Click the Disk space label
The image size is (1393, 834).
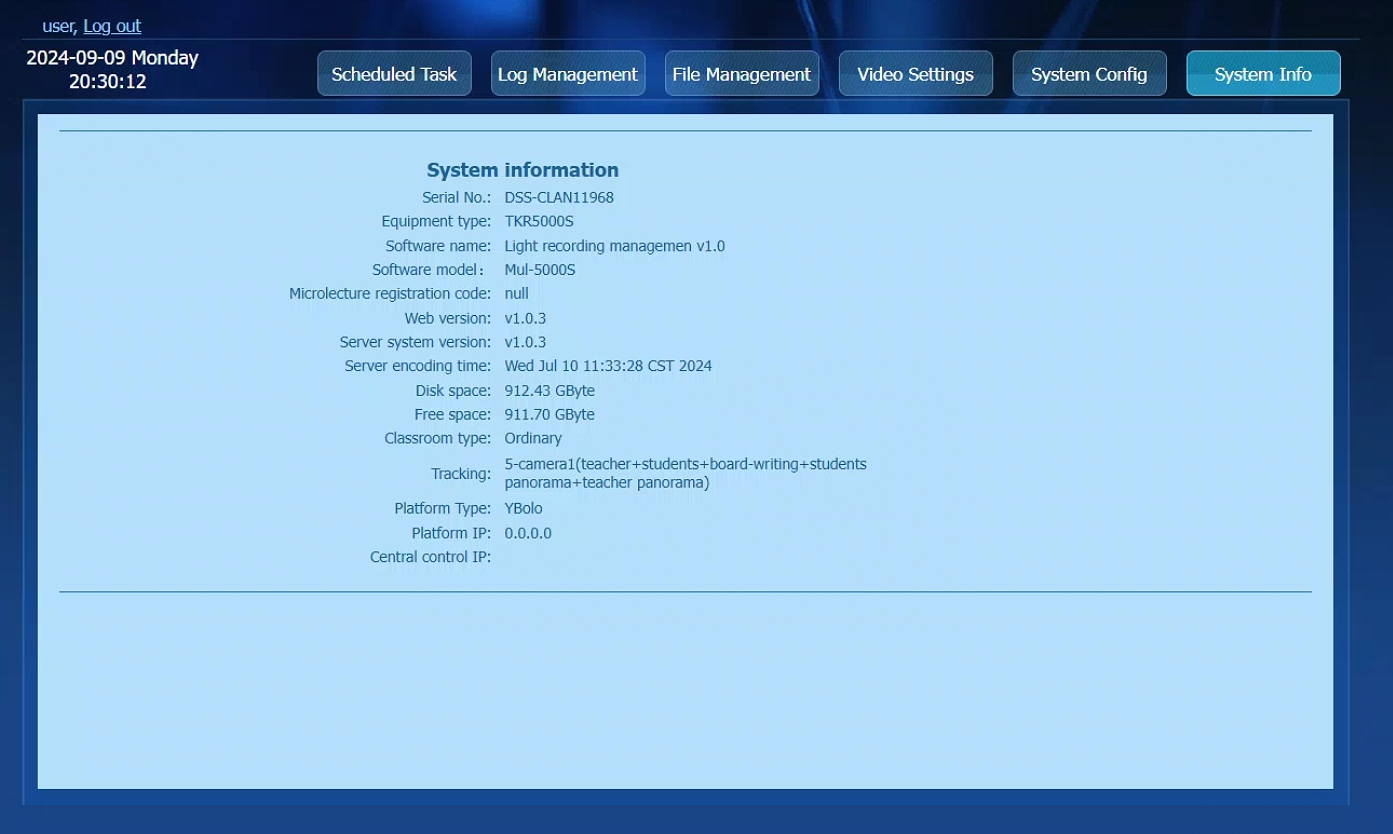[x=453, y=390]
